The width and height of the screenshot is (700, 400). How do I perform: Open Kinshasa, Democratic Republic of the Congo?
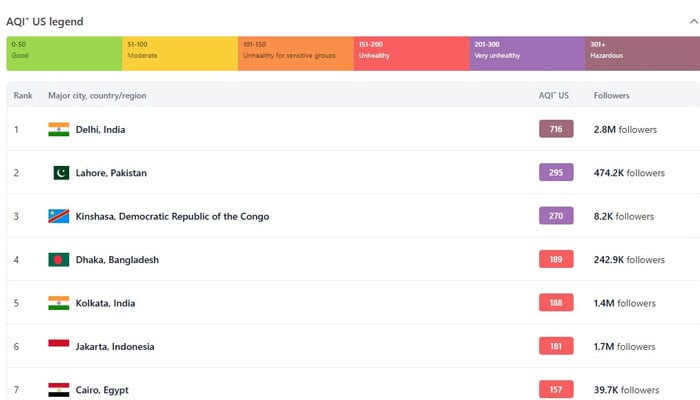pyautogui.click(x=172, y=216)
